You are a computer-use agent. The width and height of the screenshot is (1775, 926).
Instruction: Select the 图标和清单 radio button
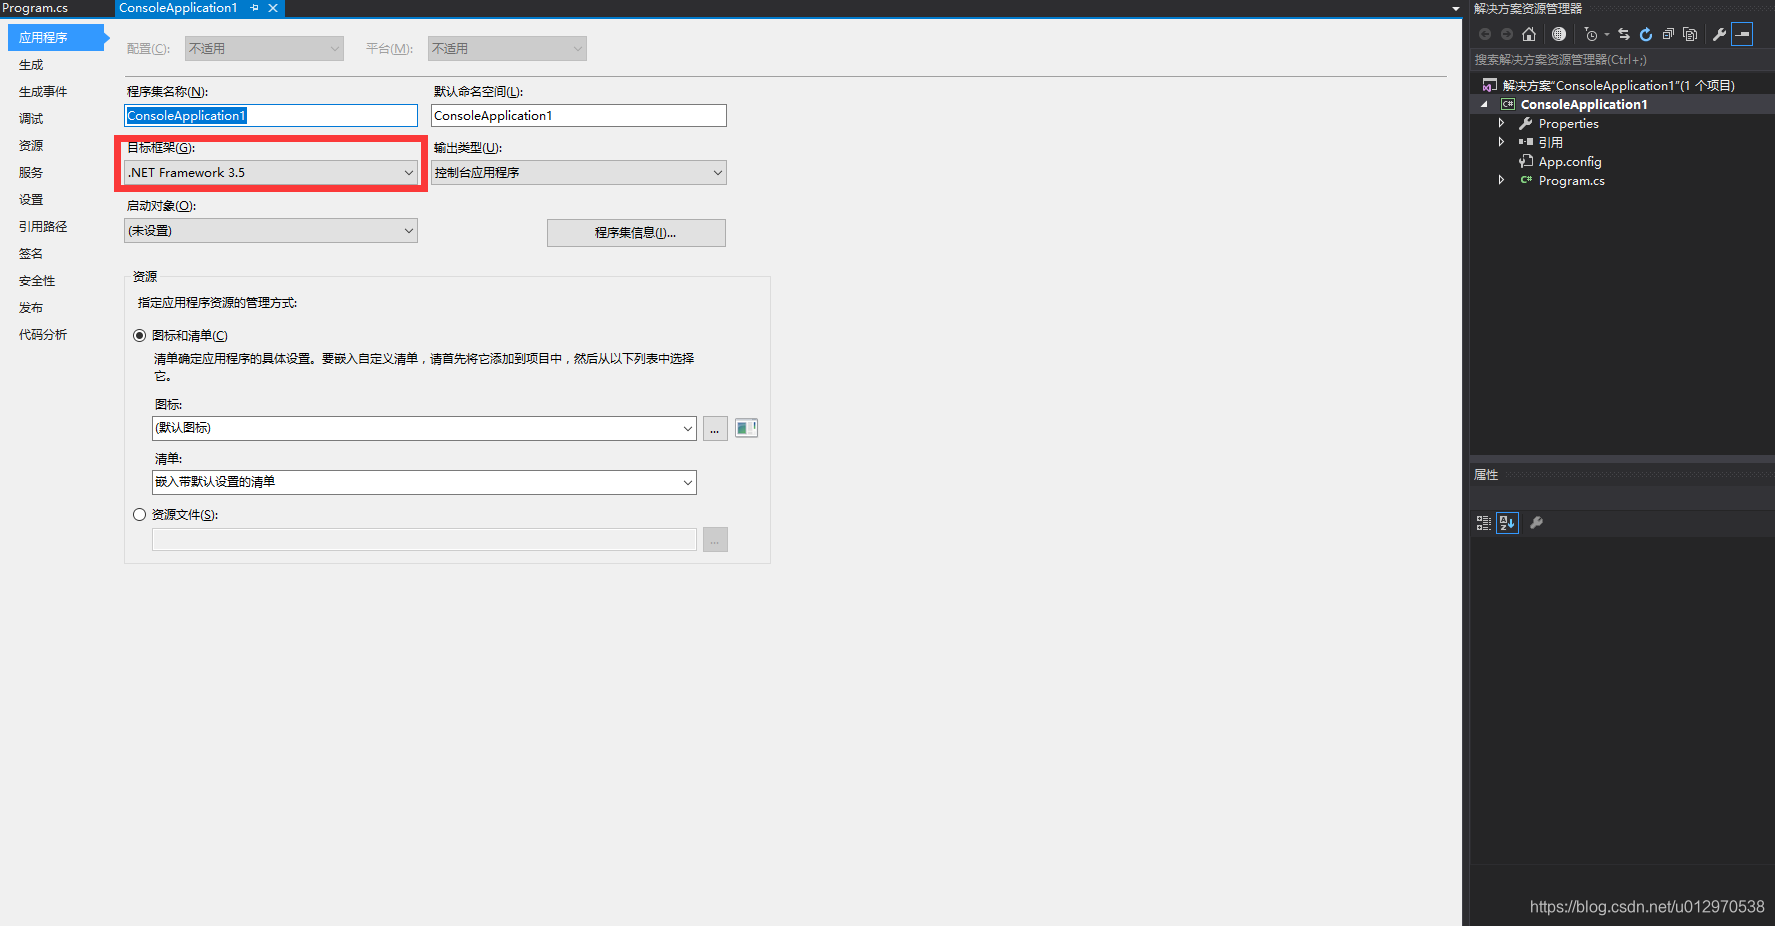click(x=140, y=336)
